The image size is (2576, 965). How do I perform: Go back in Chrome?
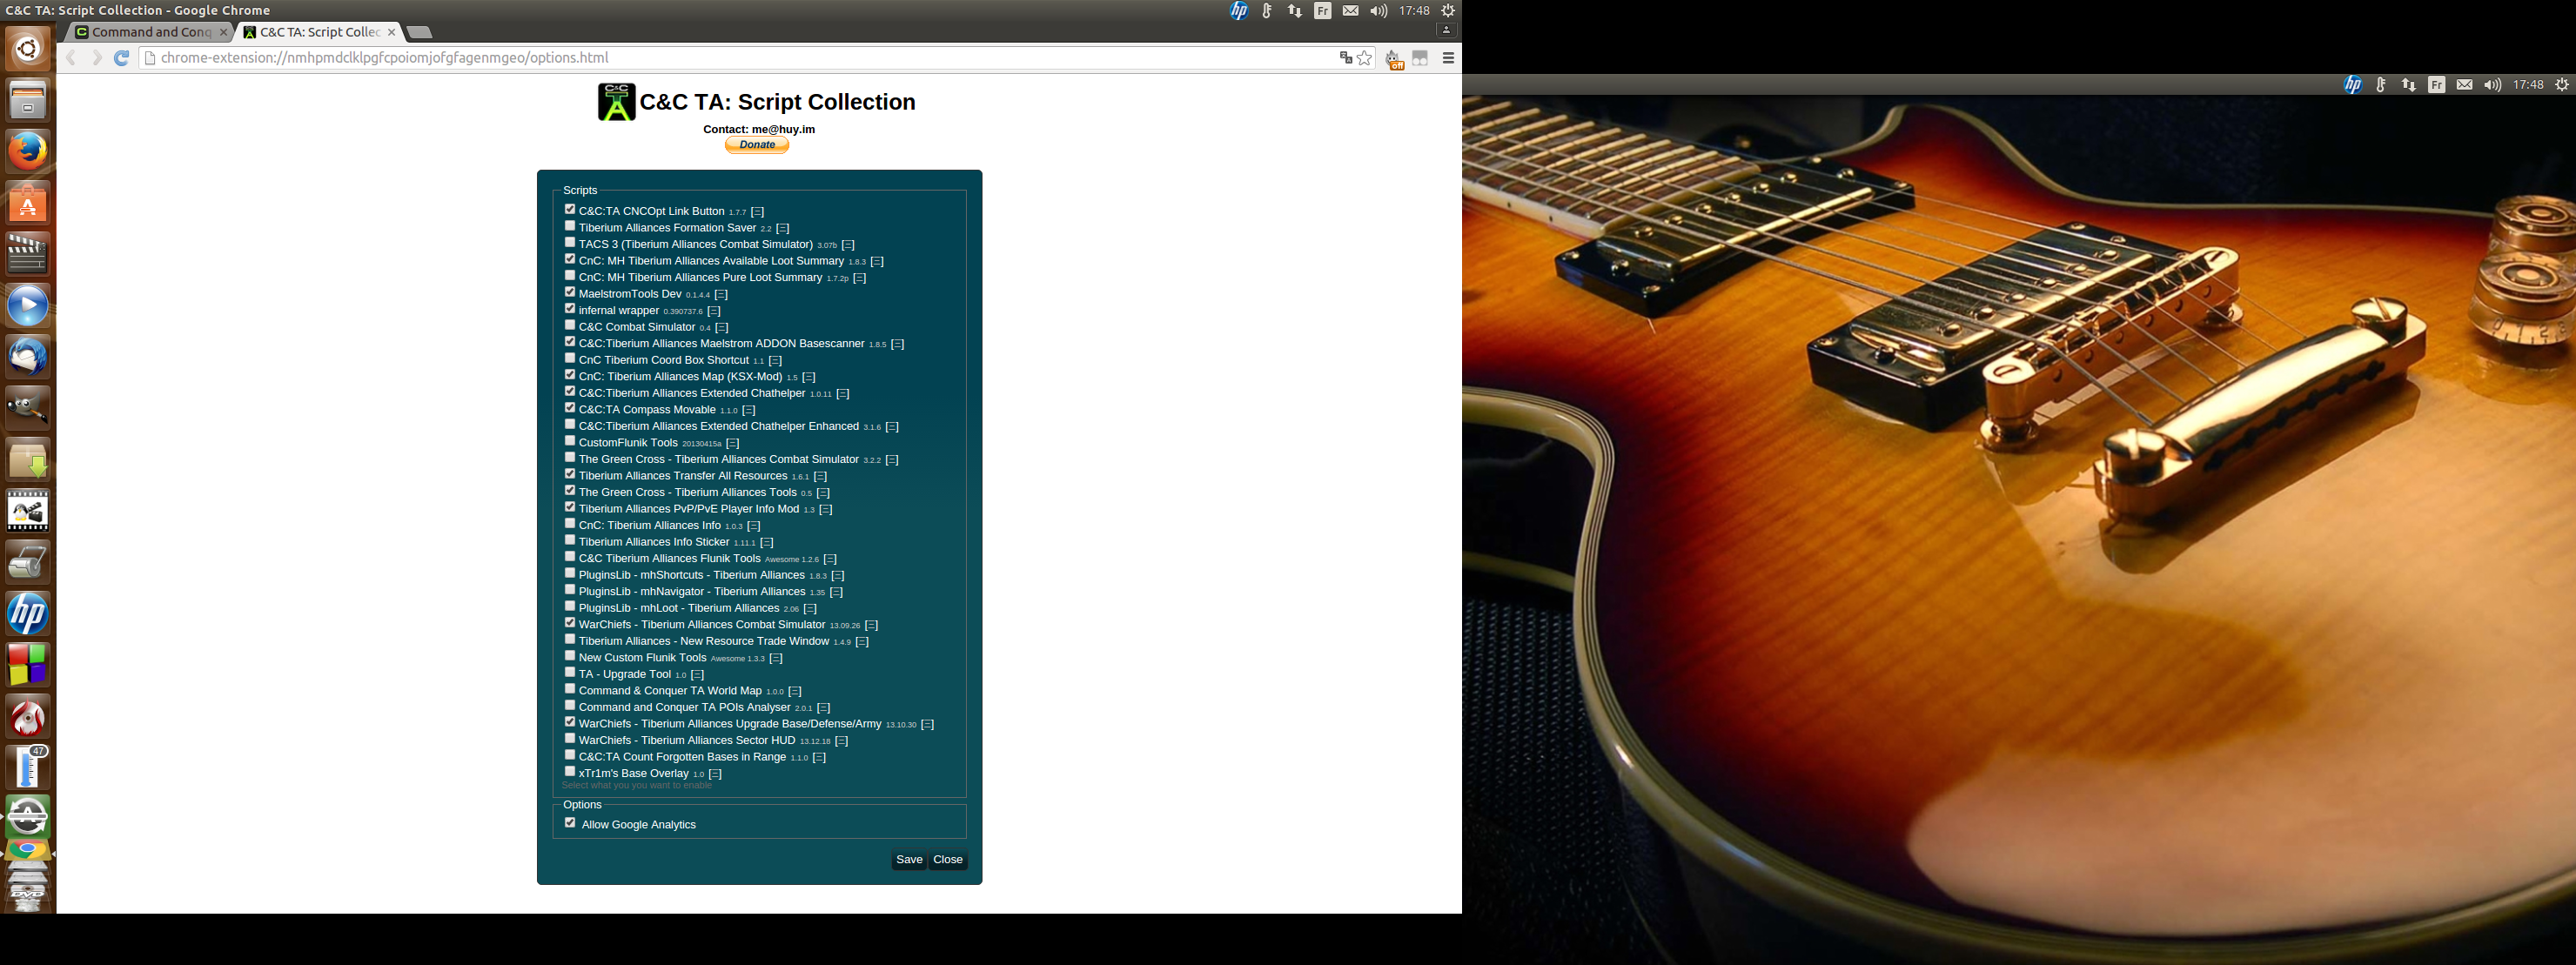click(x=71, y=58)
